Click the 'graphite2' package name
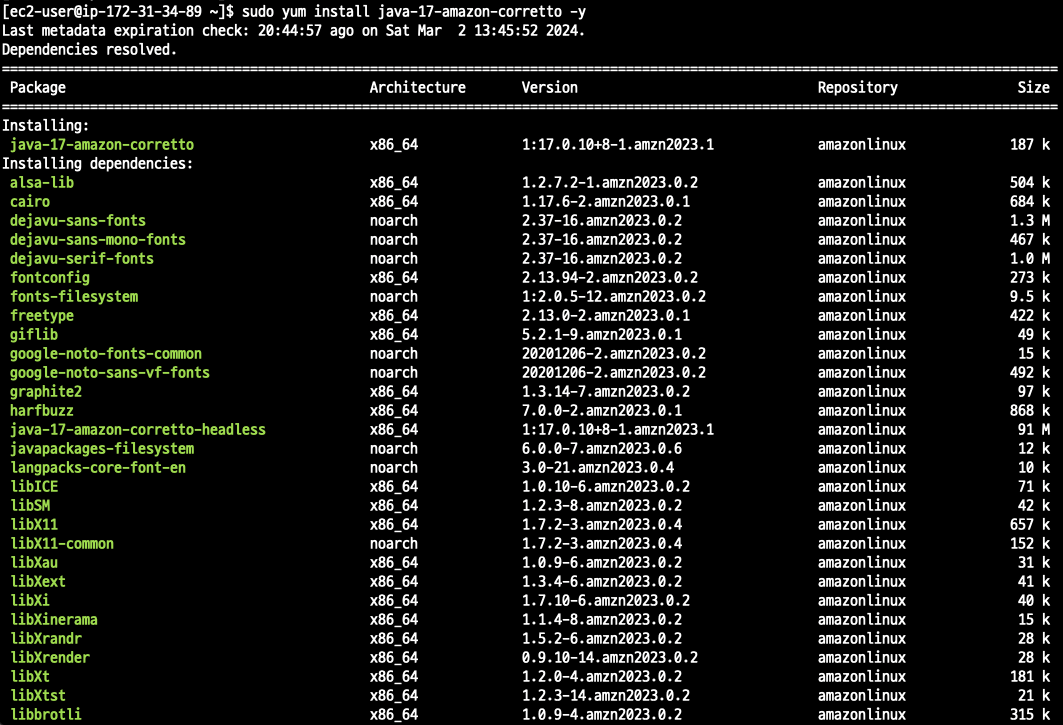This screenshot has height=725, width=1063. tap(46, 391)
